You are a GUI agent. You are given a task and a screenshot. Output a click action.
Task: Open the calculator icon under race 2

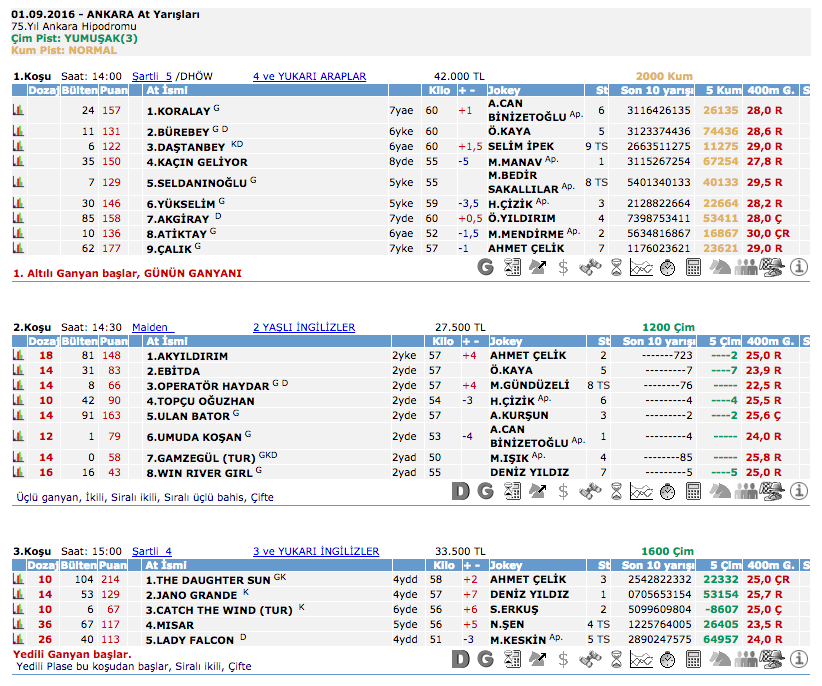click(693, 491)
